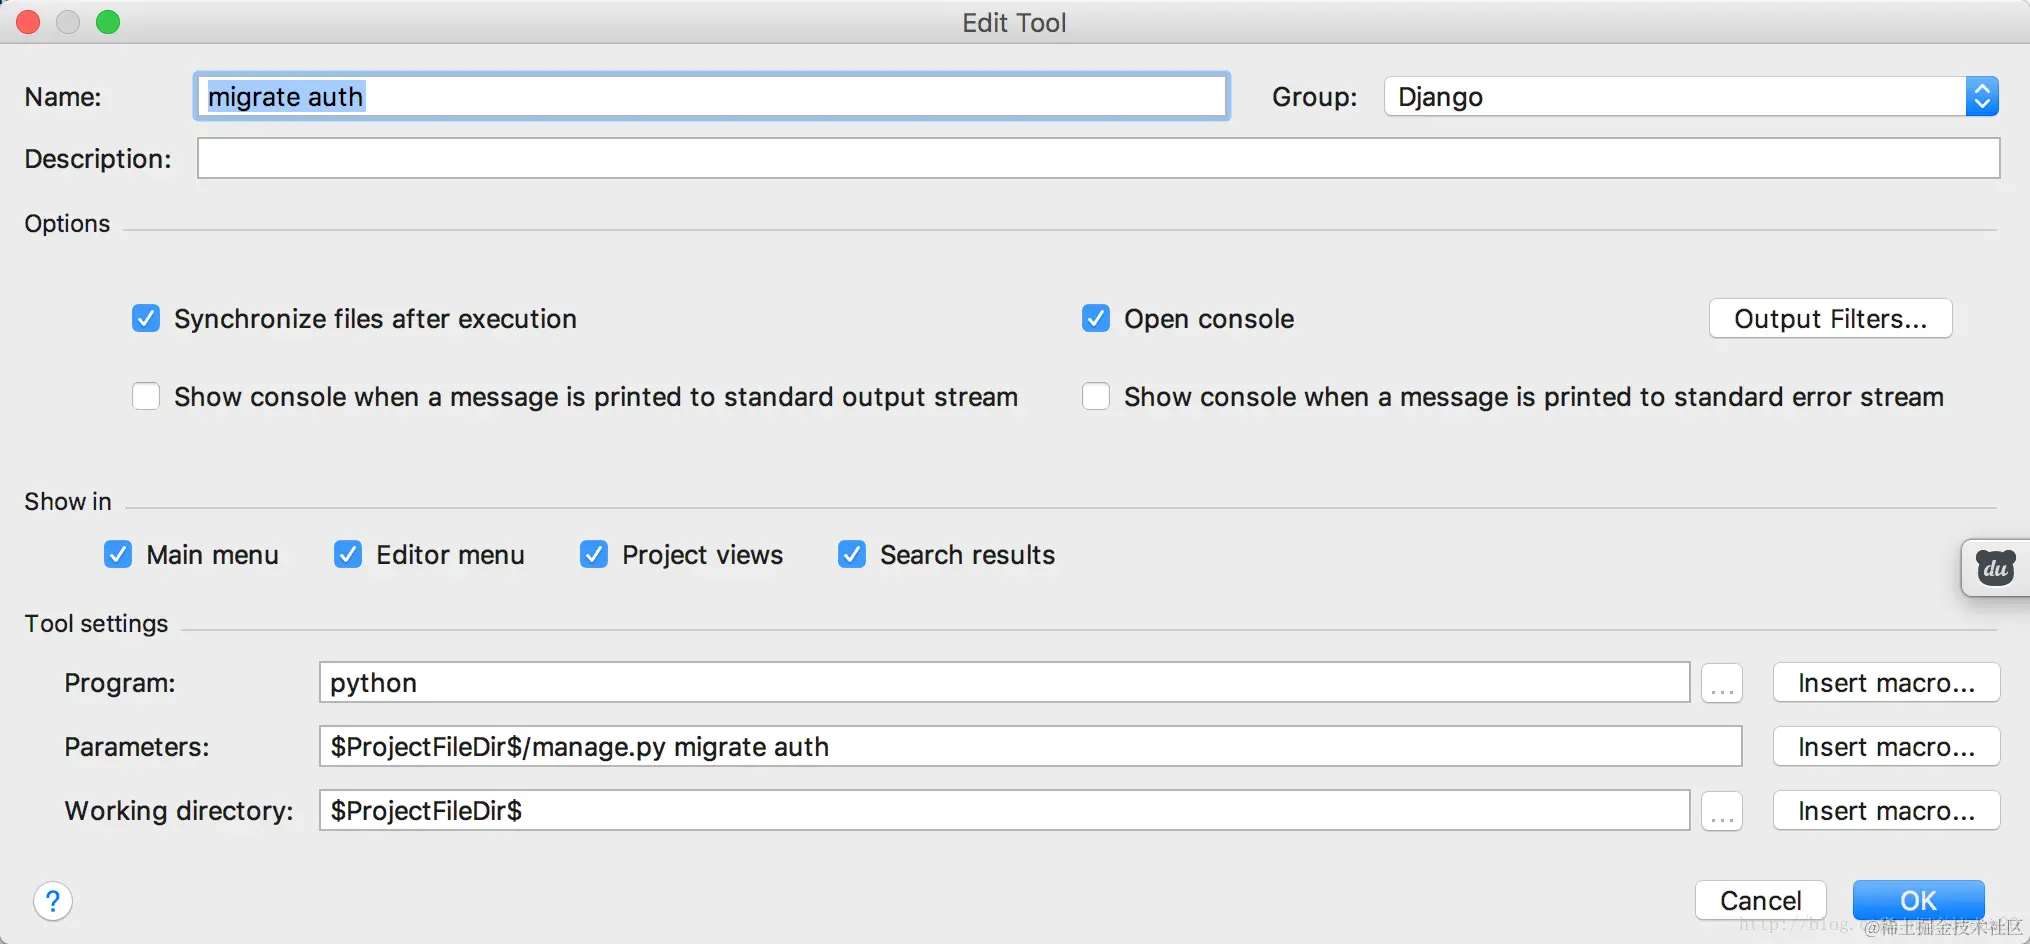Enable show console on standard error stream
Screen dimensions: 2030x944
coord(1096,397)
